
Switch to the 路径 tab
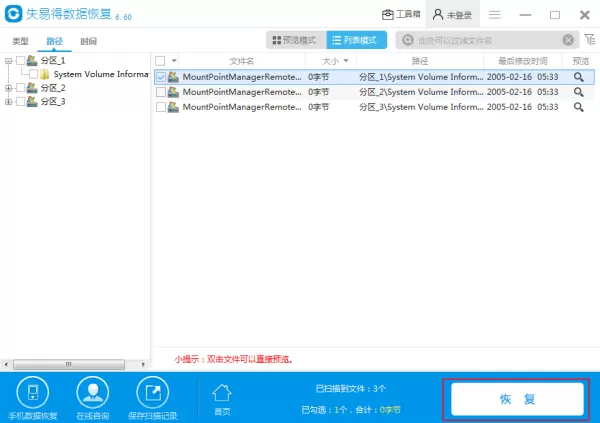(x=54, y=41)
